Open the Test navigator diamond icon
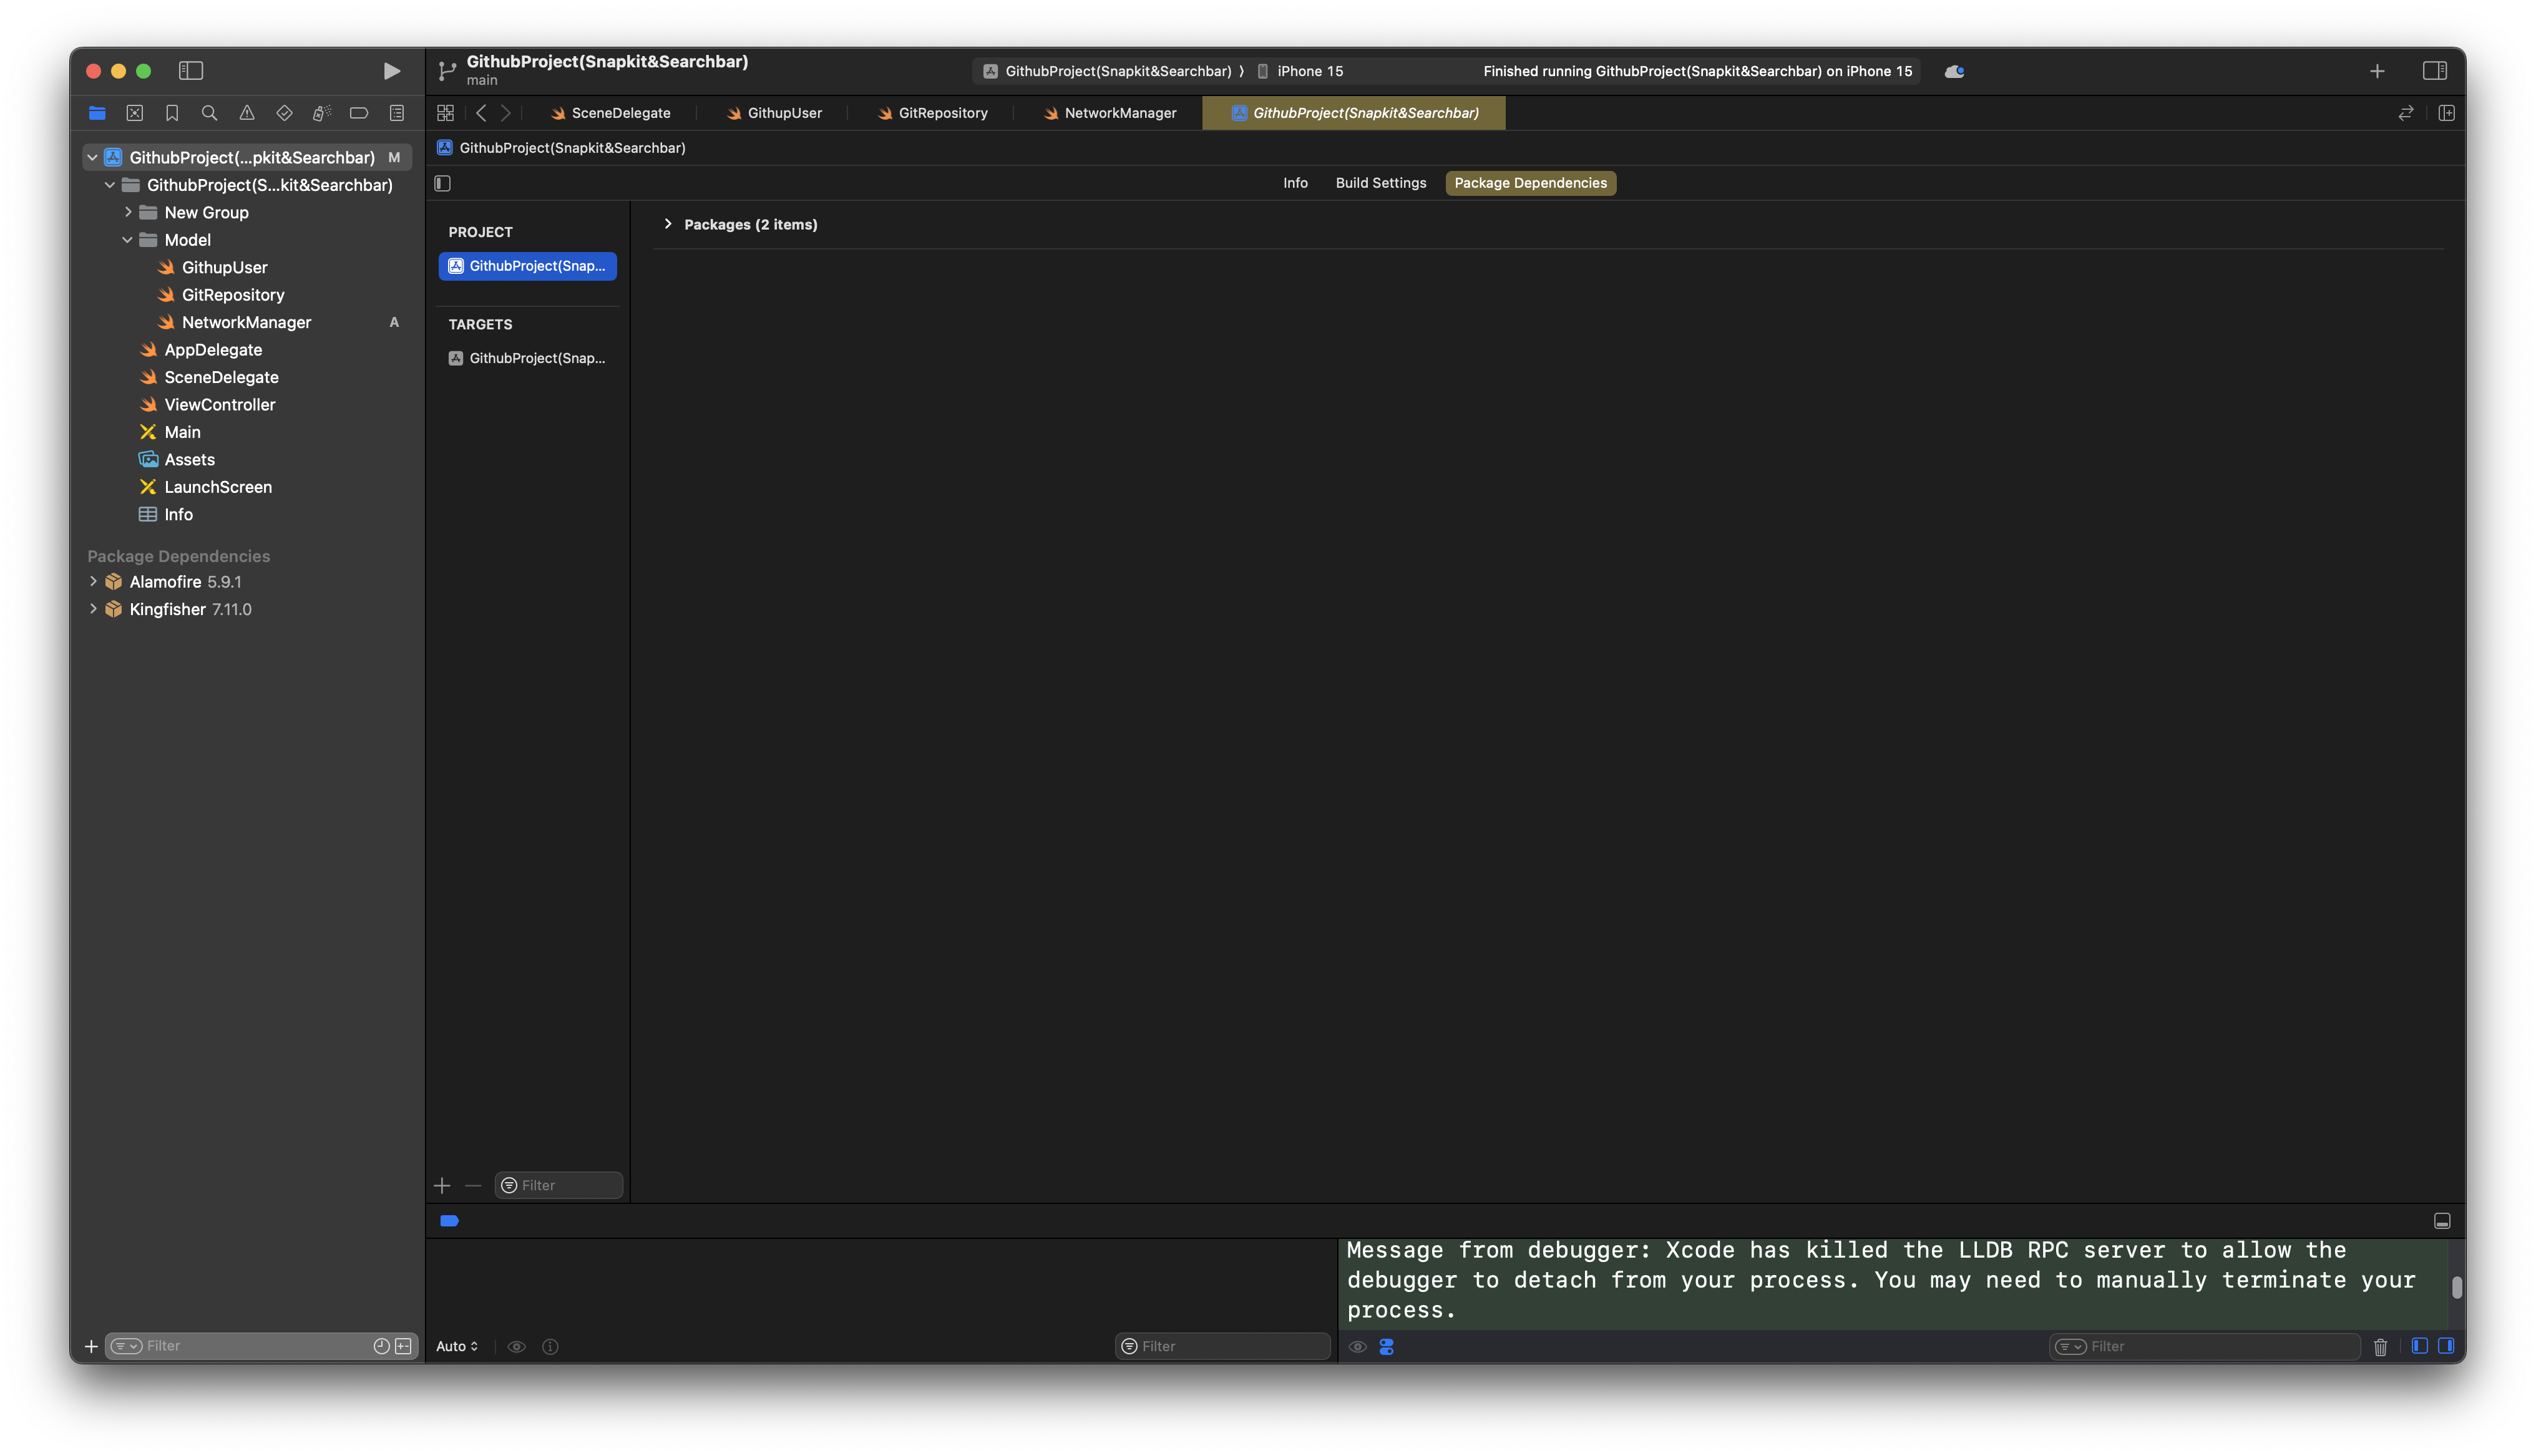Viewport: 2536px width, 1456px height. click(284, 113)
